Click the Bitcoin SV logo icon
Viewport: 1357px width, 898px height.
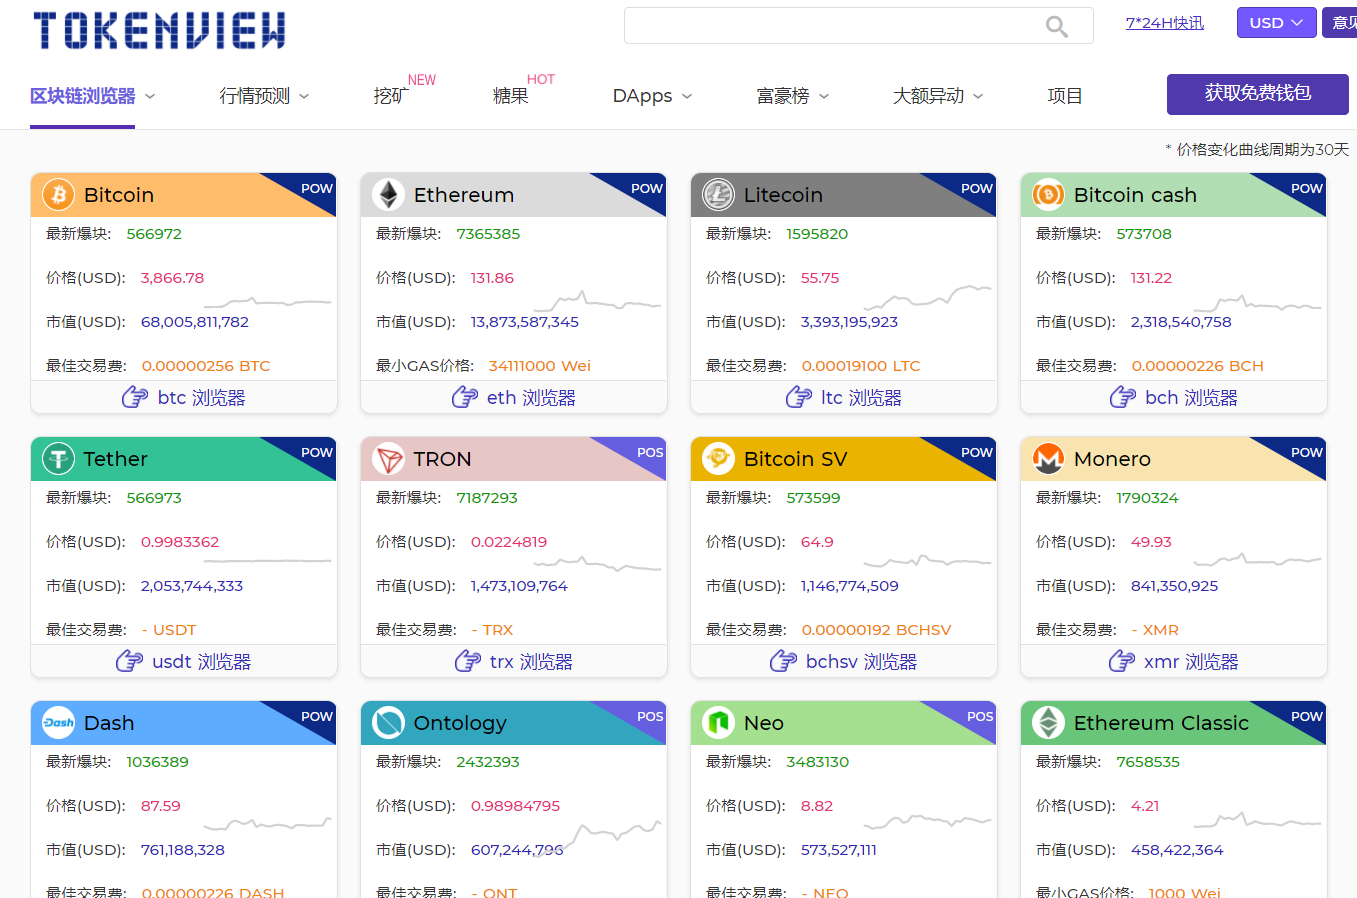coord(718,458)
